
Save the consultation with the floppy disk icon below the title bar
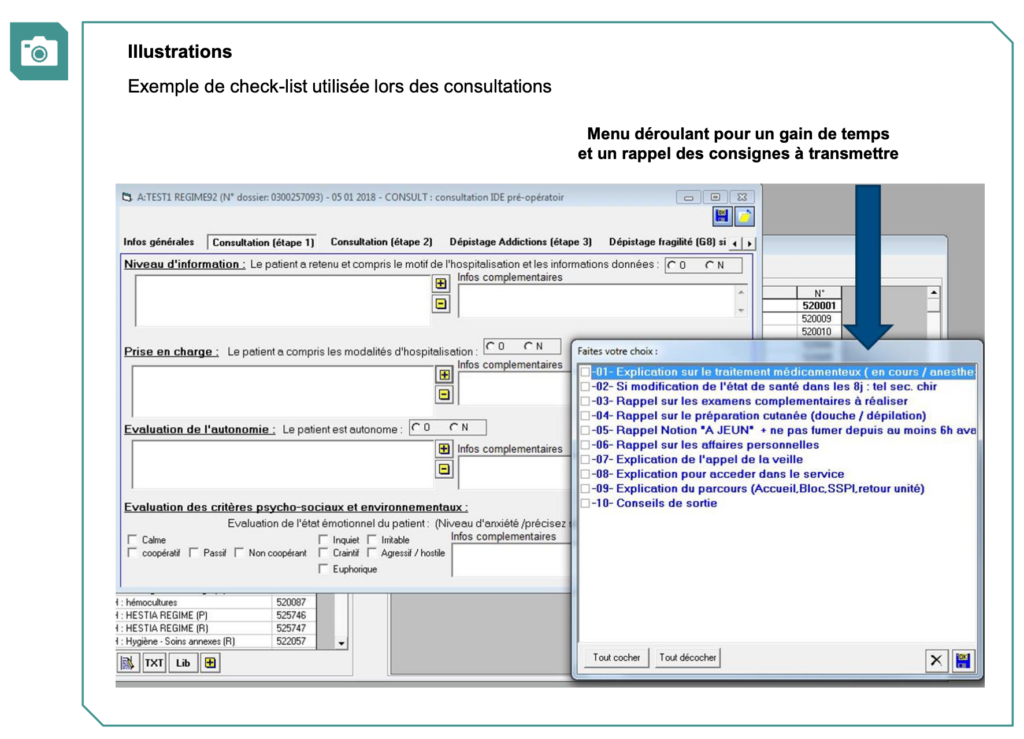tap(722, 216)
